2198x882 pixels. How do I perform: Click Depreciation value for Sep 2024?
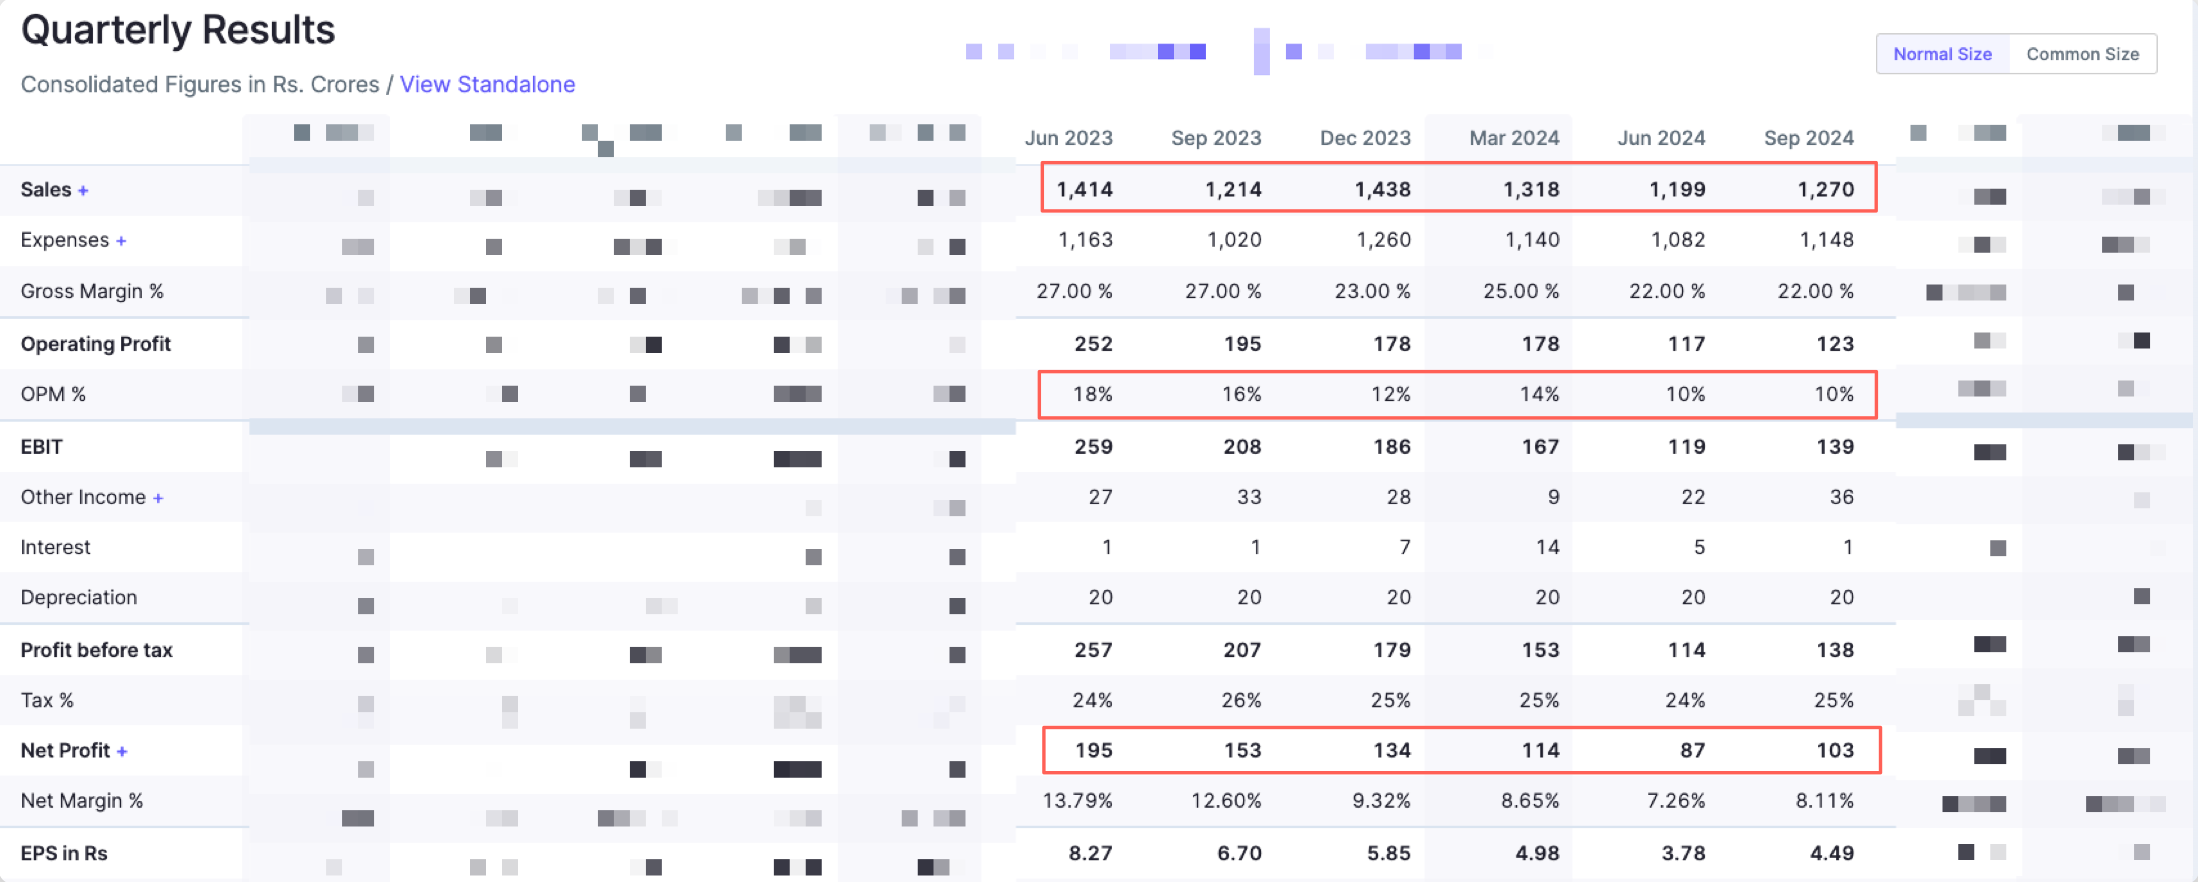1842,597
